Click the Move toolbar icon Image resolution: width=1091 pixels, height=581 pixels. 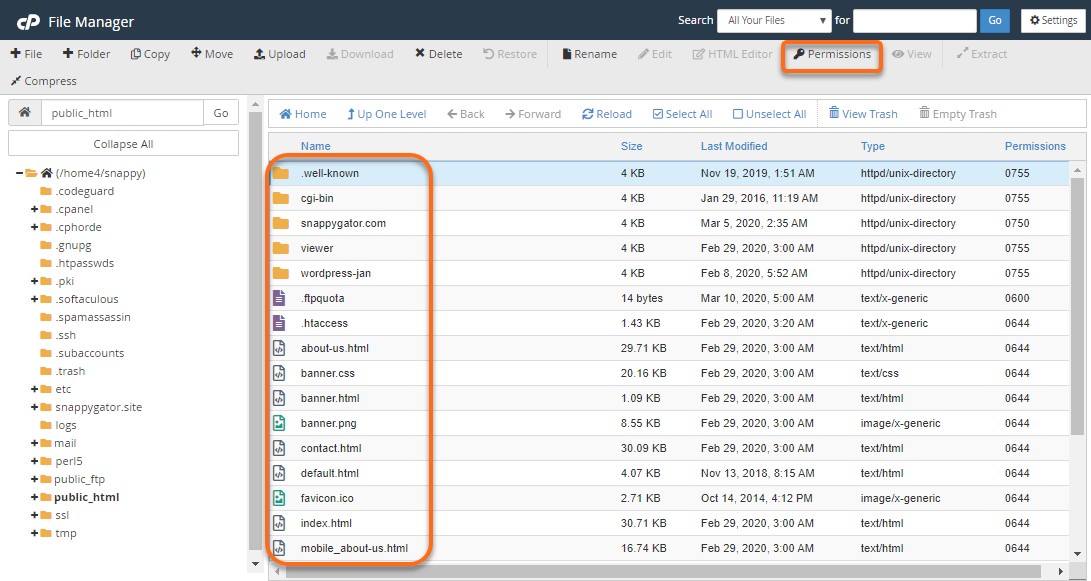[212, 54]
